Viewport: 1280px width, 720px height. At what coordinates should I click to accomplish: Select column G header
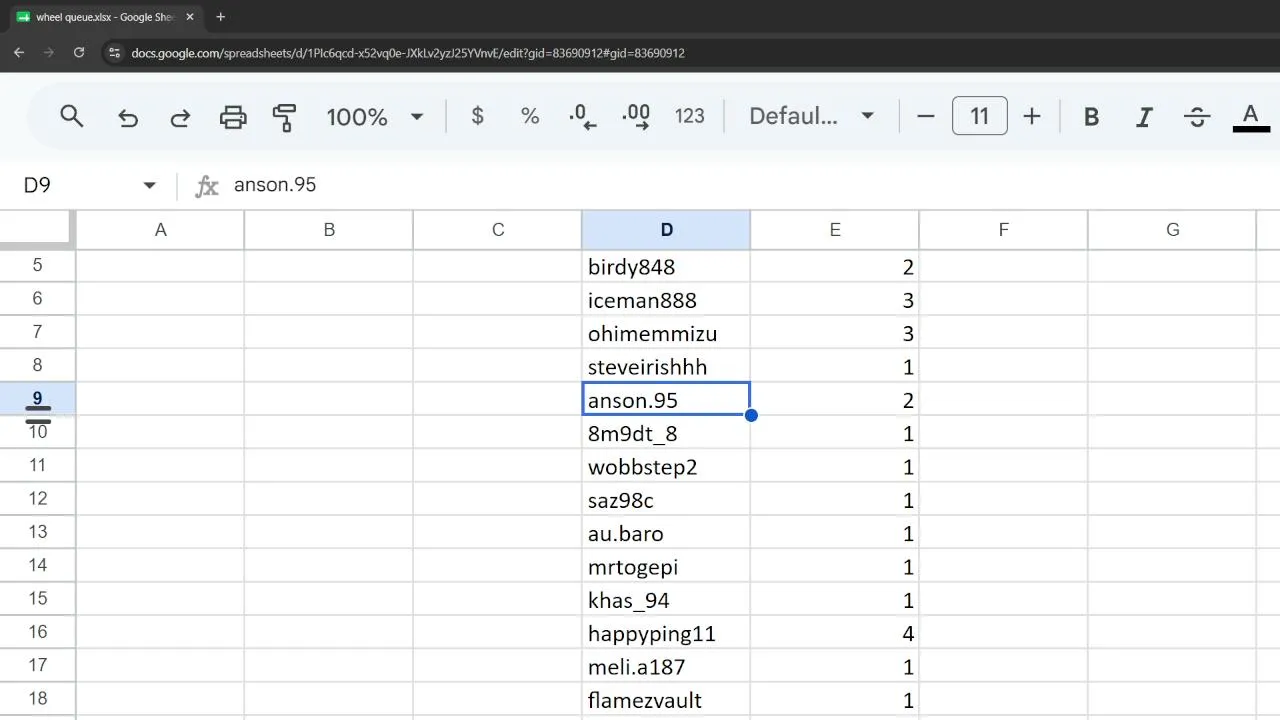coord(1172,230)
